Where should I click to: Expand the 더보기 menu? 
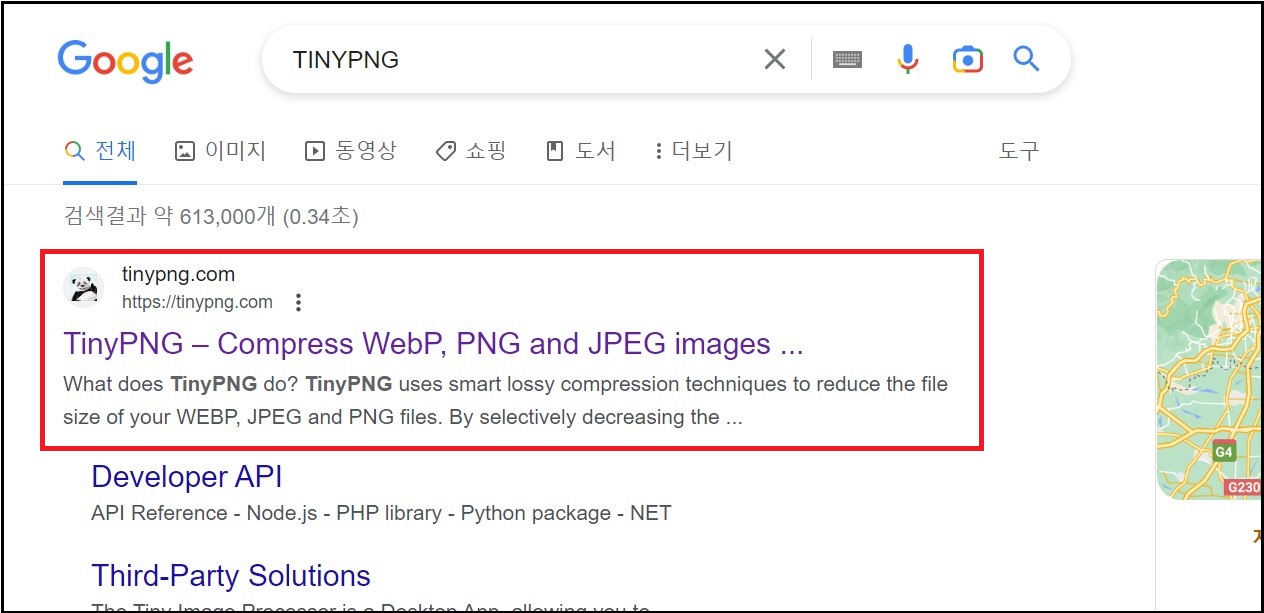point(693,151)
